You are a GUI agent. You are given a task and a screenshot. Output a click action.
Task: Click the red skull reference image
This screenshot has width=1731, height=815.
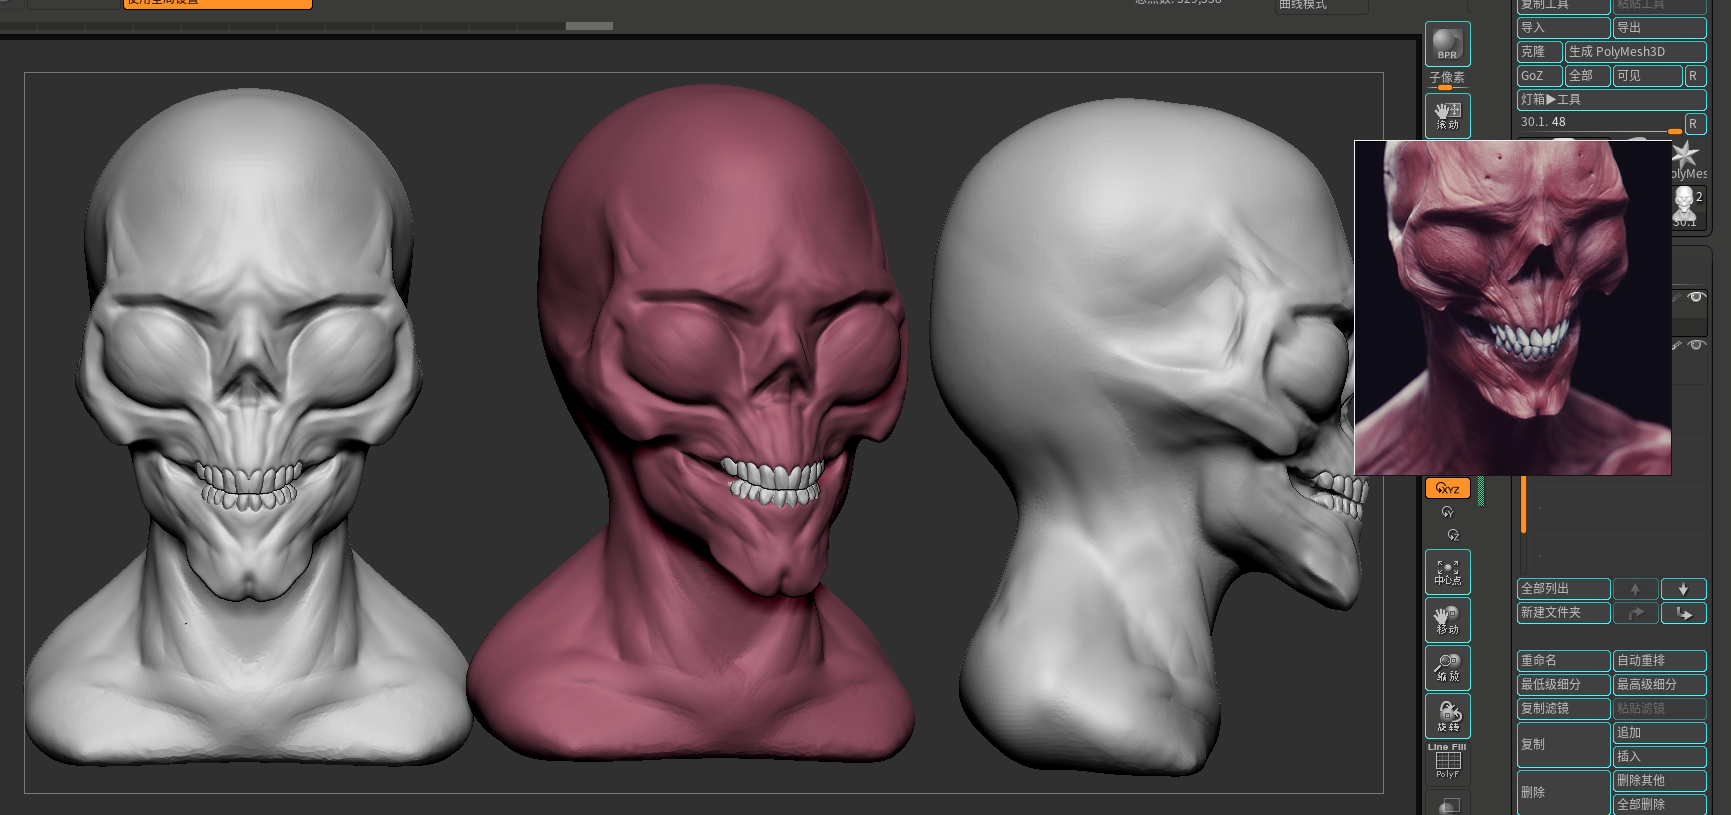1513,307
